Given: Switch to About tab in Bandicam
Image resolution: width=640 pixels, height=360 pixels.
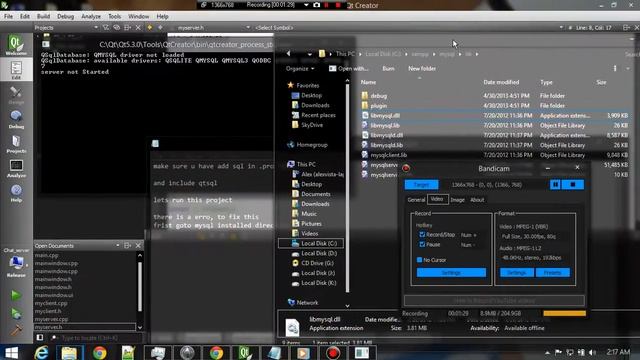Looking at the screenshot, I should pyautogui.click(x=477, y=200).
